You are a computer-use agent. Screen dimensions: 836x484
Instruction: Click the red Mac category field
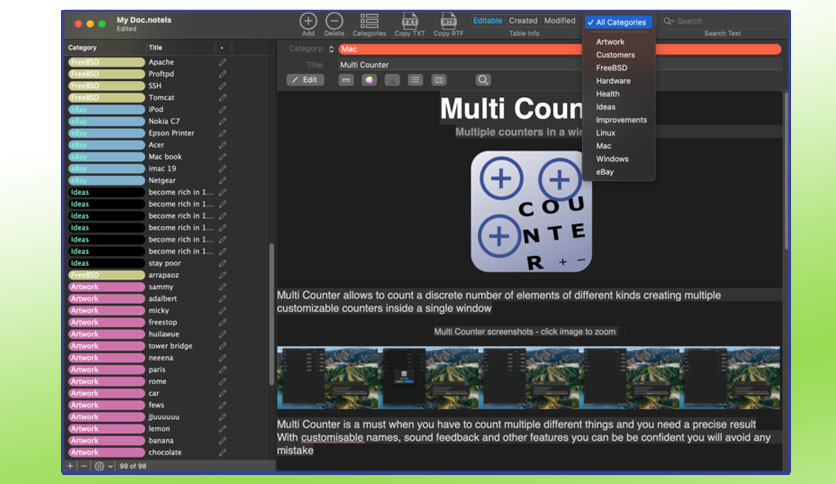[560, 49]
